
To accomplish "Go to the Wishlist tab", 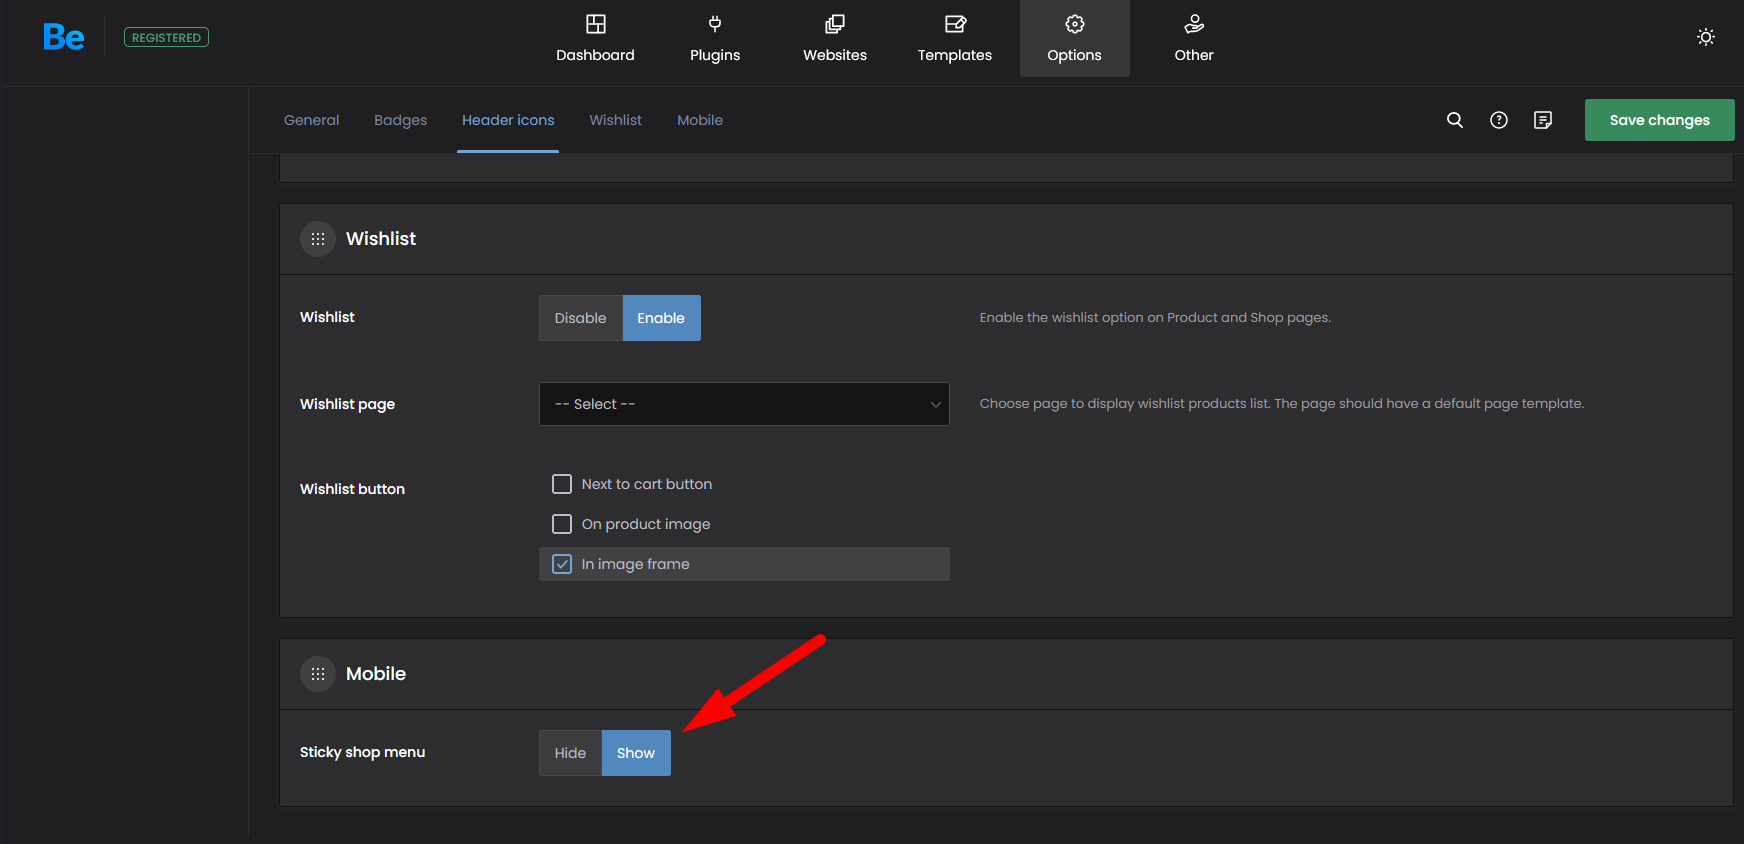I will point(615,120).
